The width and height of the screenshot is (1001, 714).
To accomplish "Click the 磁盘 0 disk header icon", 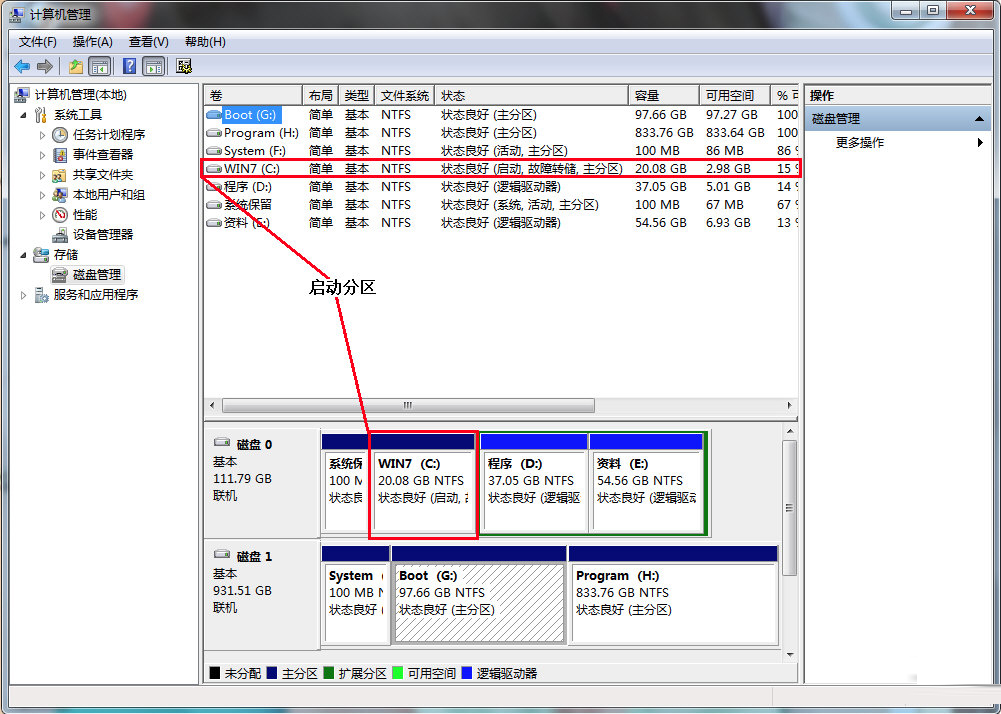I will 222,444.
